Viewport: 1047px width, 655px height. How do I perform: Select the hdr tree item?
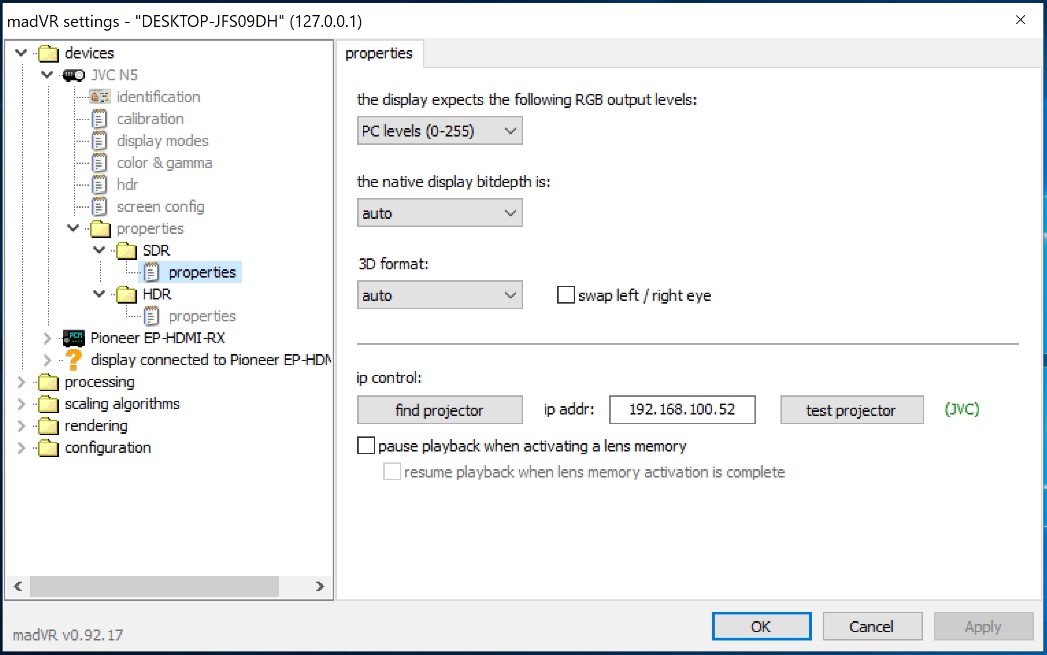point(127,185)
